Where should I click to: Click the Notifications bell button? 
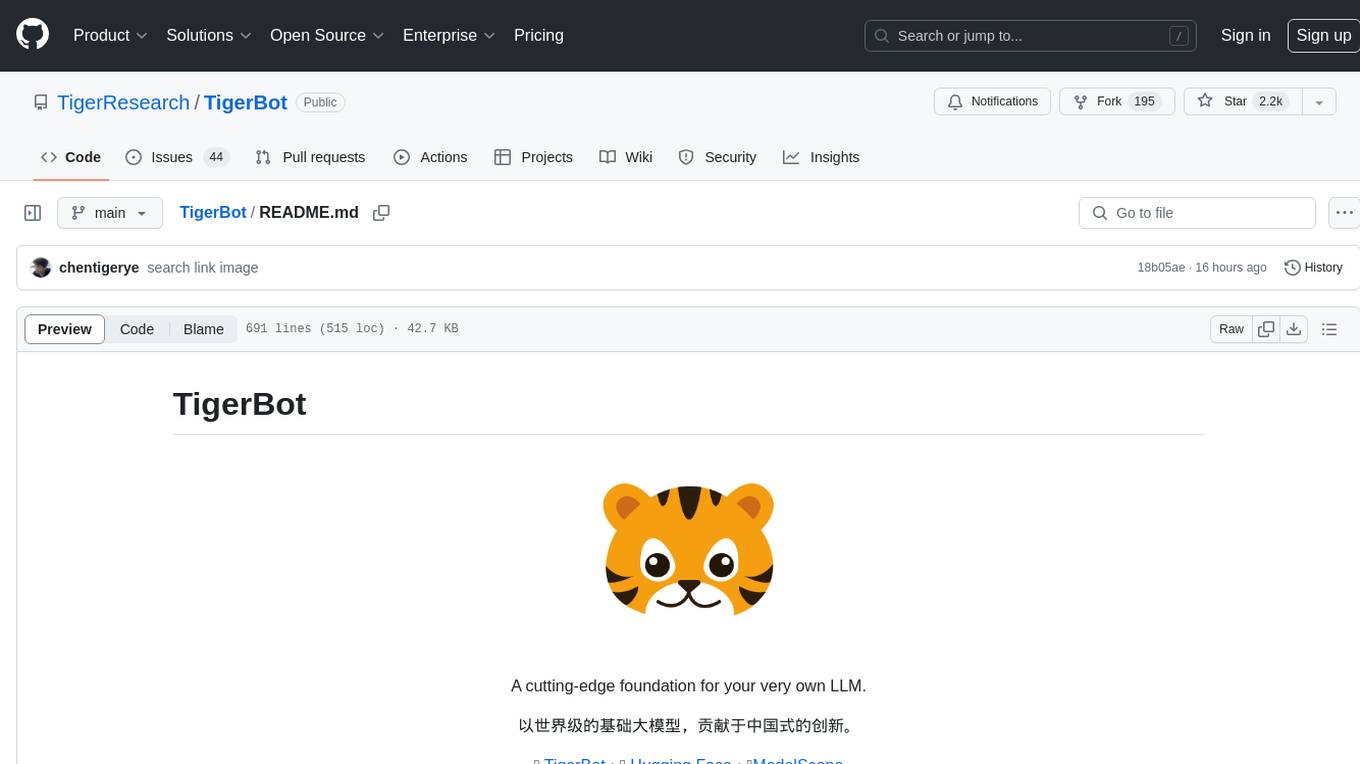pos(992,102)
